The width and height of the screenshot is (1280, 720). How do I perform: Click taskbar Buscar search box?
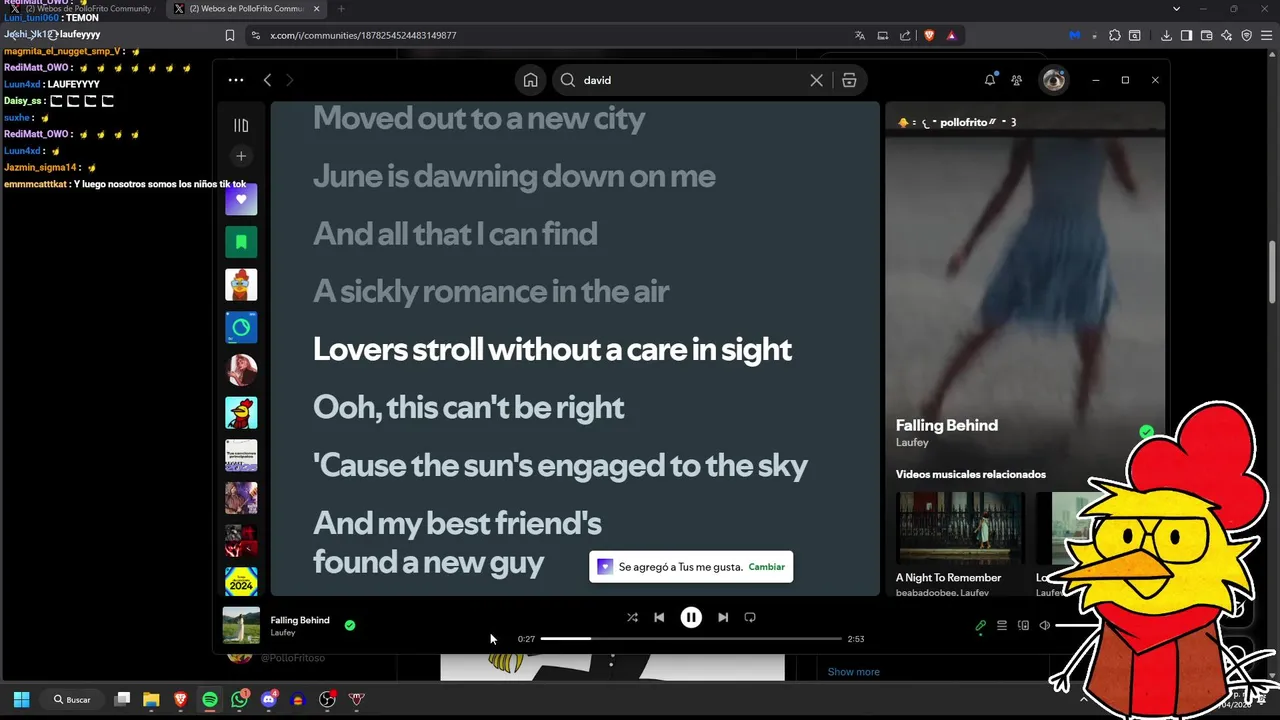coord(73,699)
